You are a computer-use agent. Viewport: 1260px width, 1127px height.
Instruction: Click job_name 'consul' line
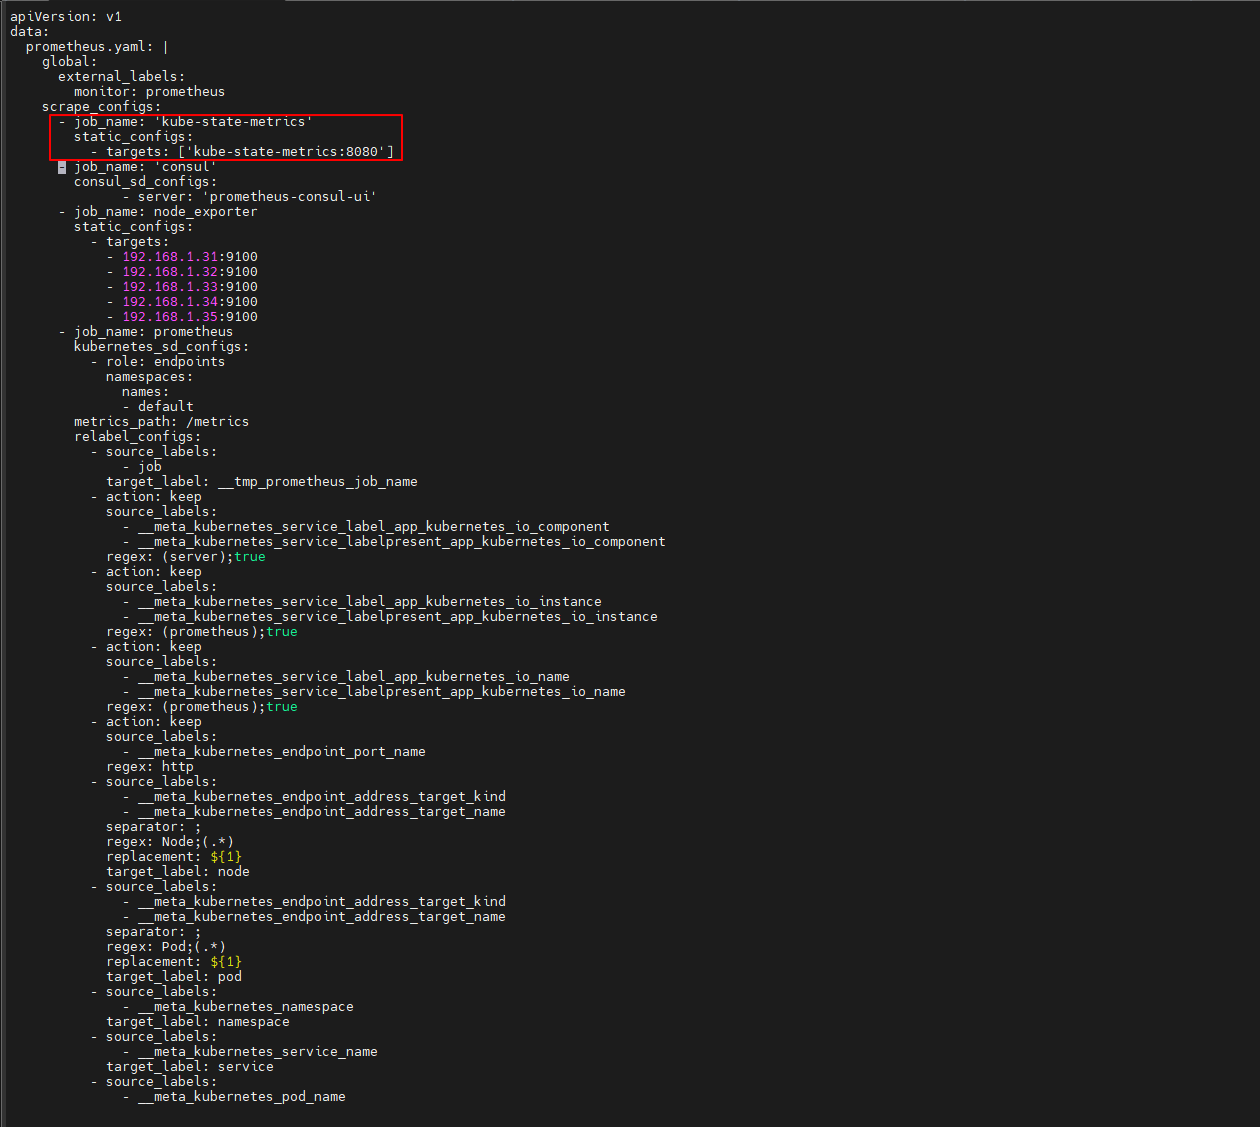(x=138, y=167)
